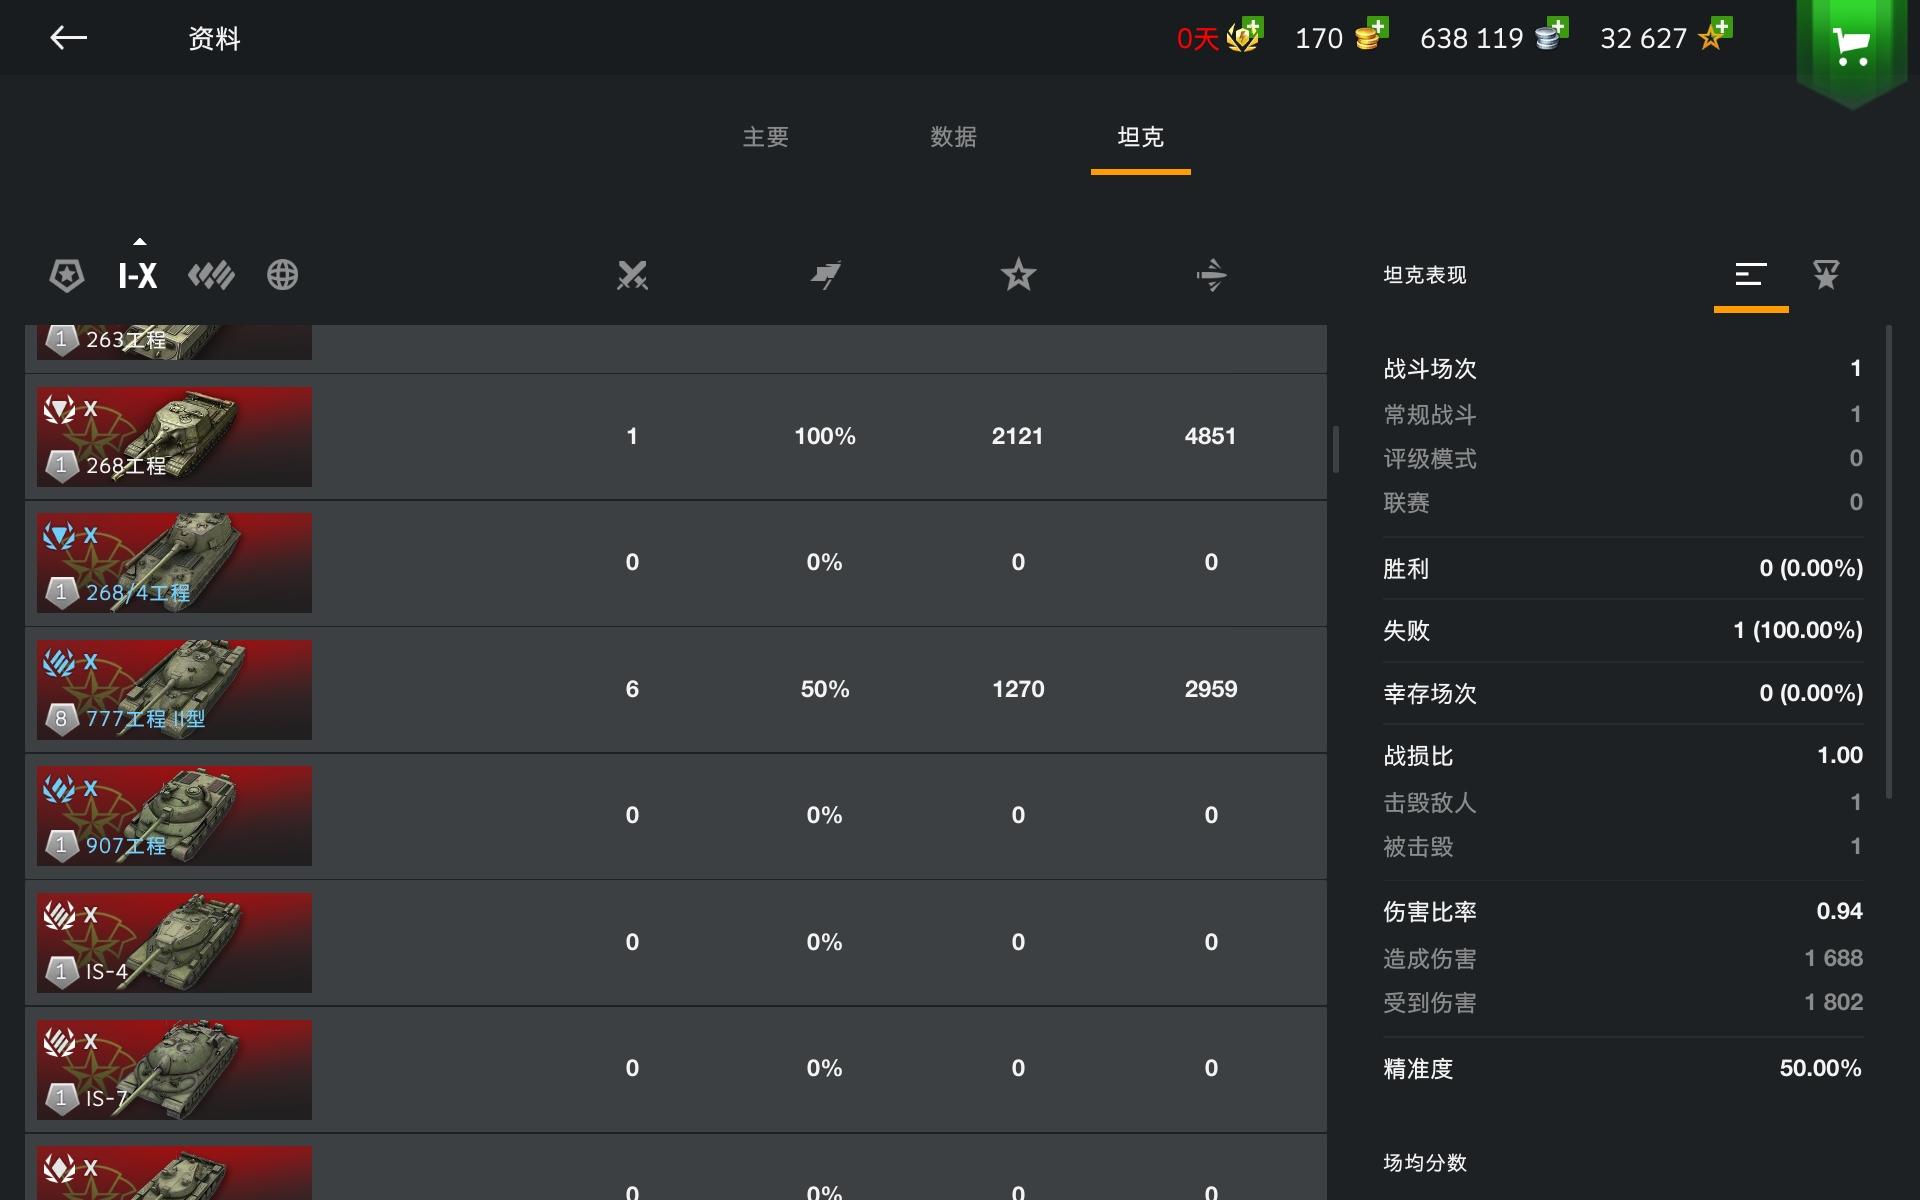Go back with the arrow icon
The height and width of the screenshot is (1200, 1920).
pyautogui.click(x=69, y=38)
